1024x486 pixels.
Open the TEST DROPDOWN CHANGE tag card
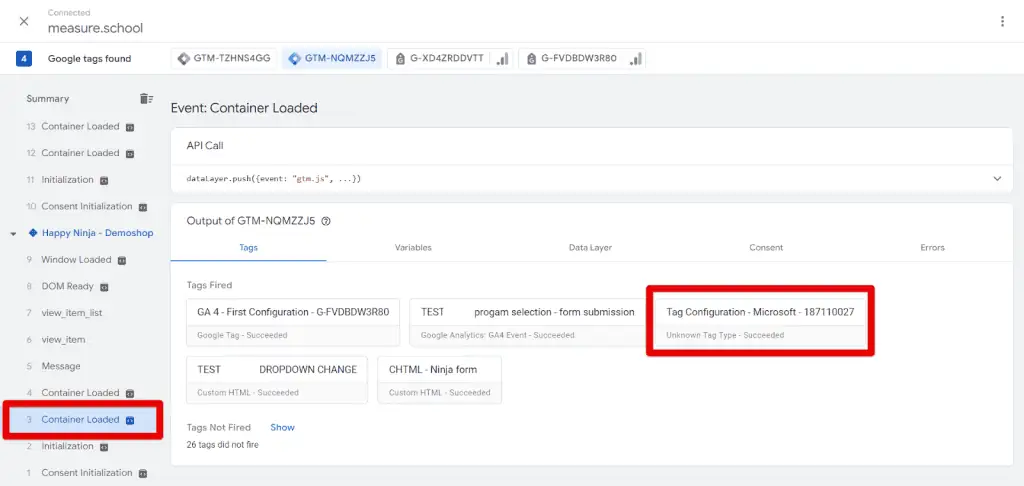click(x=277, y=380)
